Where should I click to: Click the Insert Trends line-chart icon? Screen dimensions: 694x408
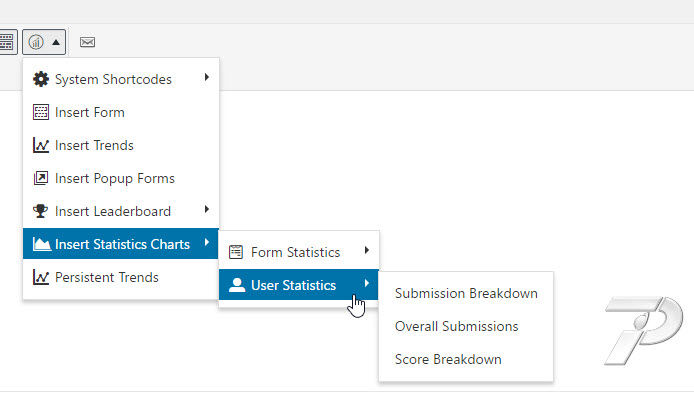[41, 145]
